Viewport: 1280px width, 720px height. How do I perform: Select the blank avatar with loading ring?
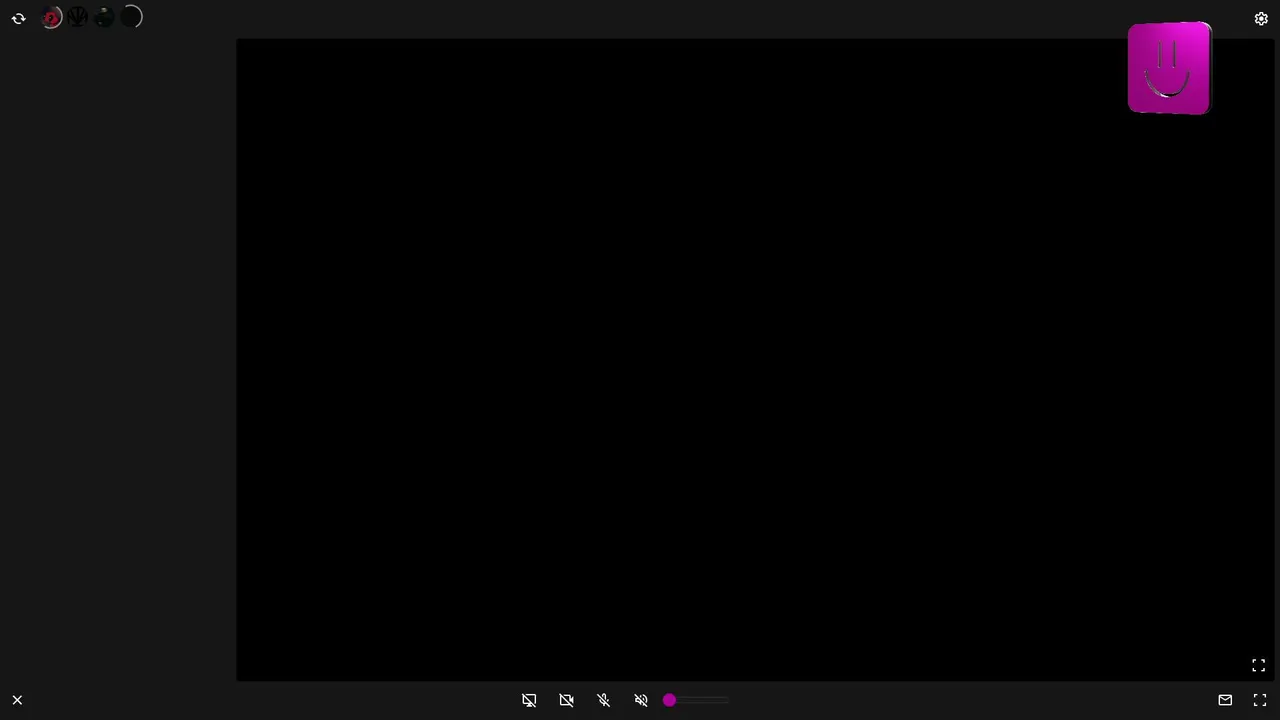point(131,17)
